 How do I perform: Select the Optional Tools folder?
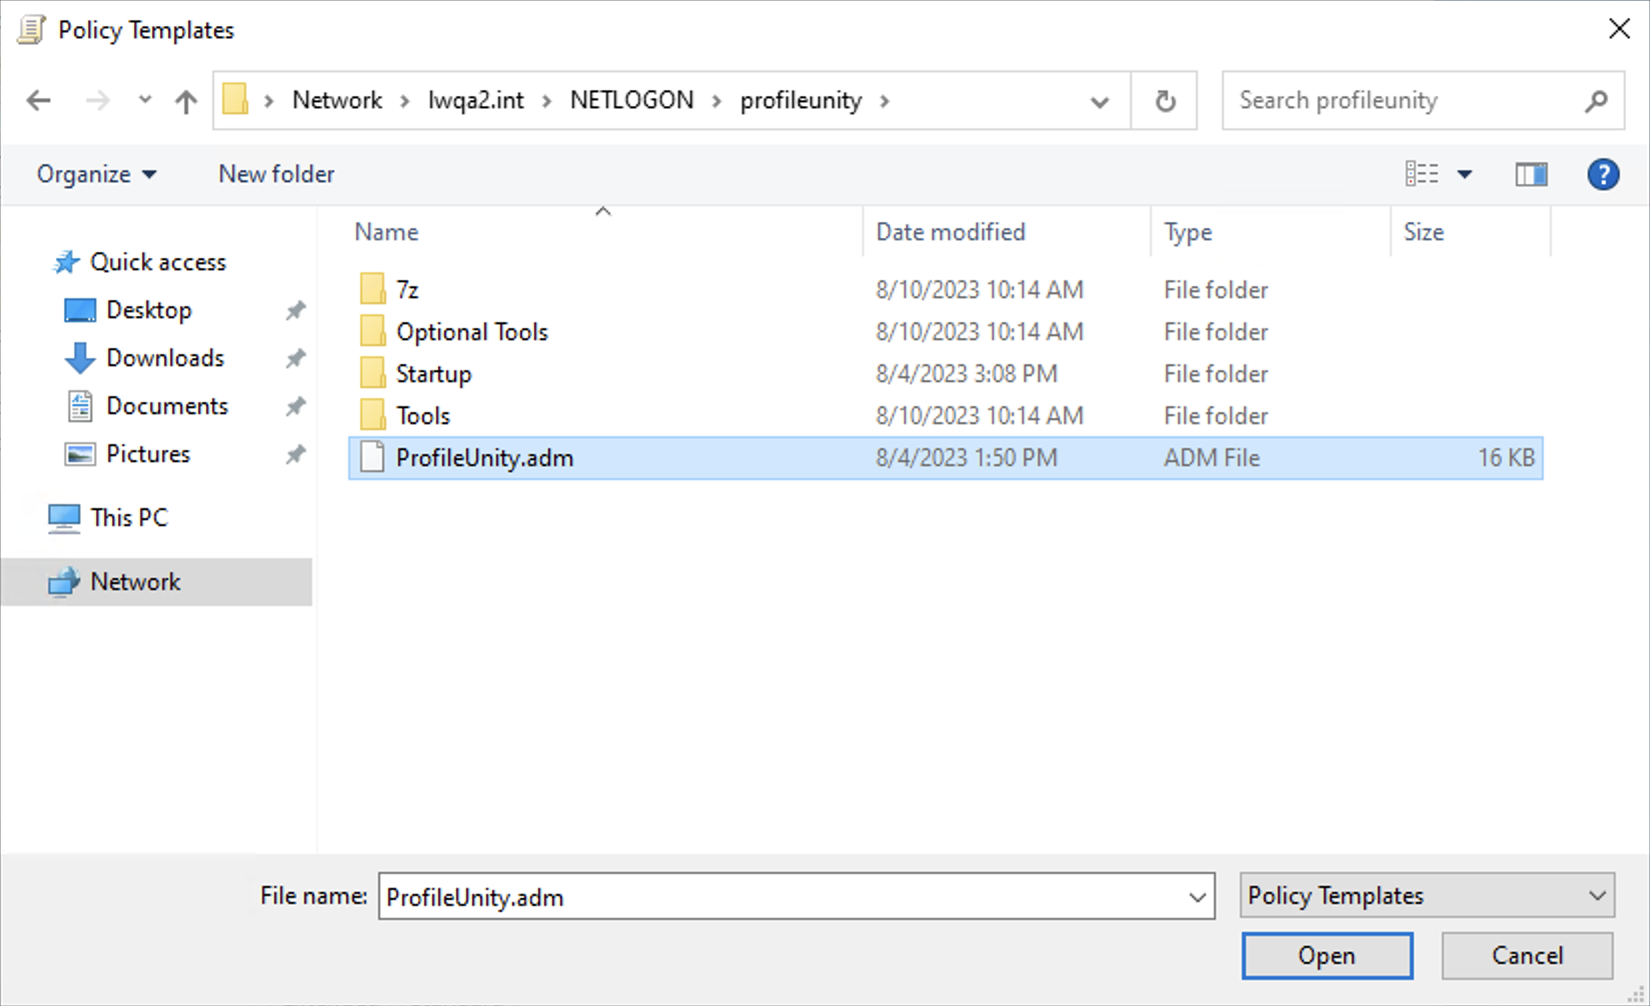[x=471, y=332]
